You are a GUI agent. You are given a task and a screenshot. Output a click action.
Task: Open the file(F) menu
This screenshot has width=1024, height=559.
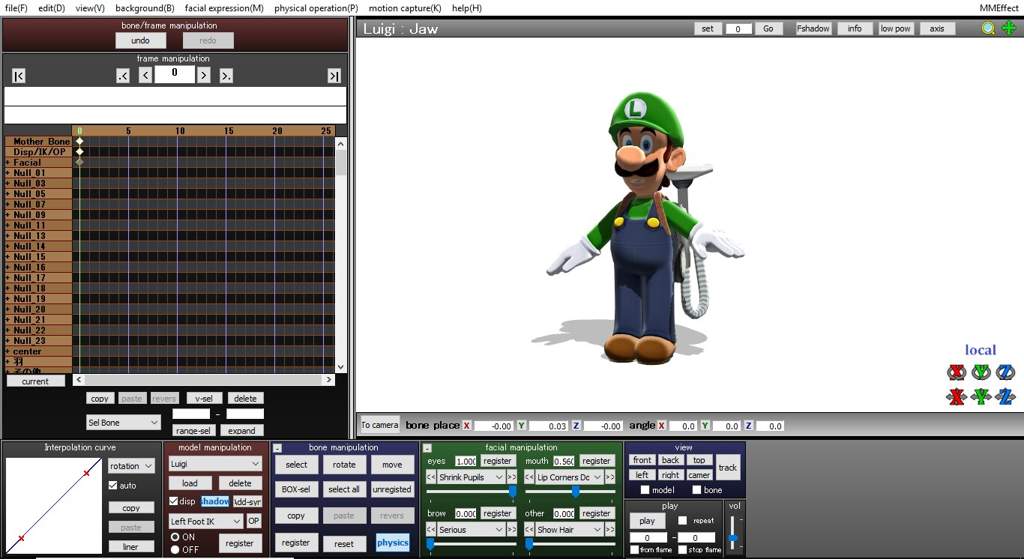pyautogui.click(x=16, y=8)
